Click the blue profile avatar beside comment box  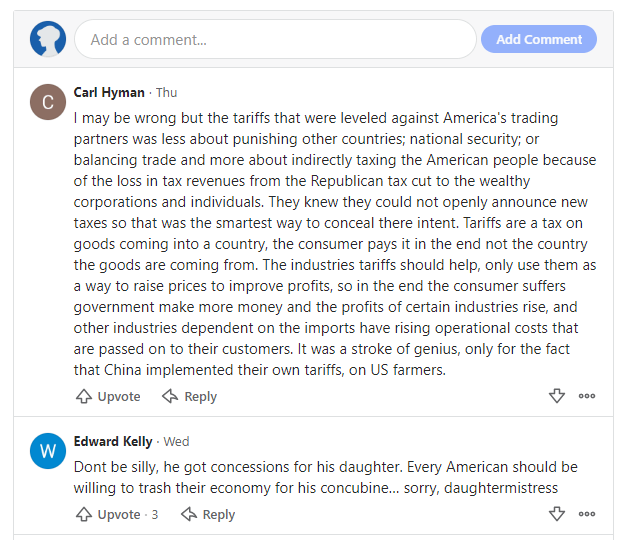(48, 39)
